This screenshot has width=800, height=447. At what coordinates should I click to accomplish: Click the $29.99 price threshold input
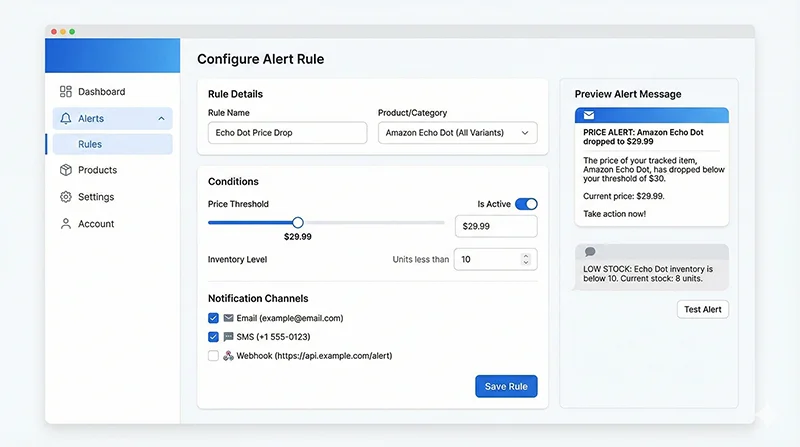tap(496, 226)
